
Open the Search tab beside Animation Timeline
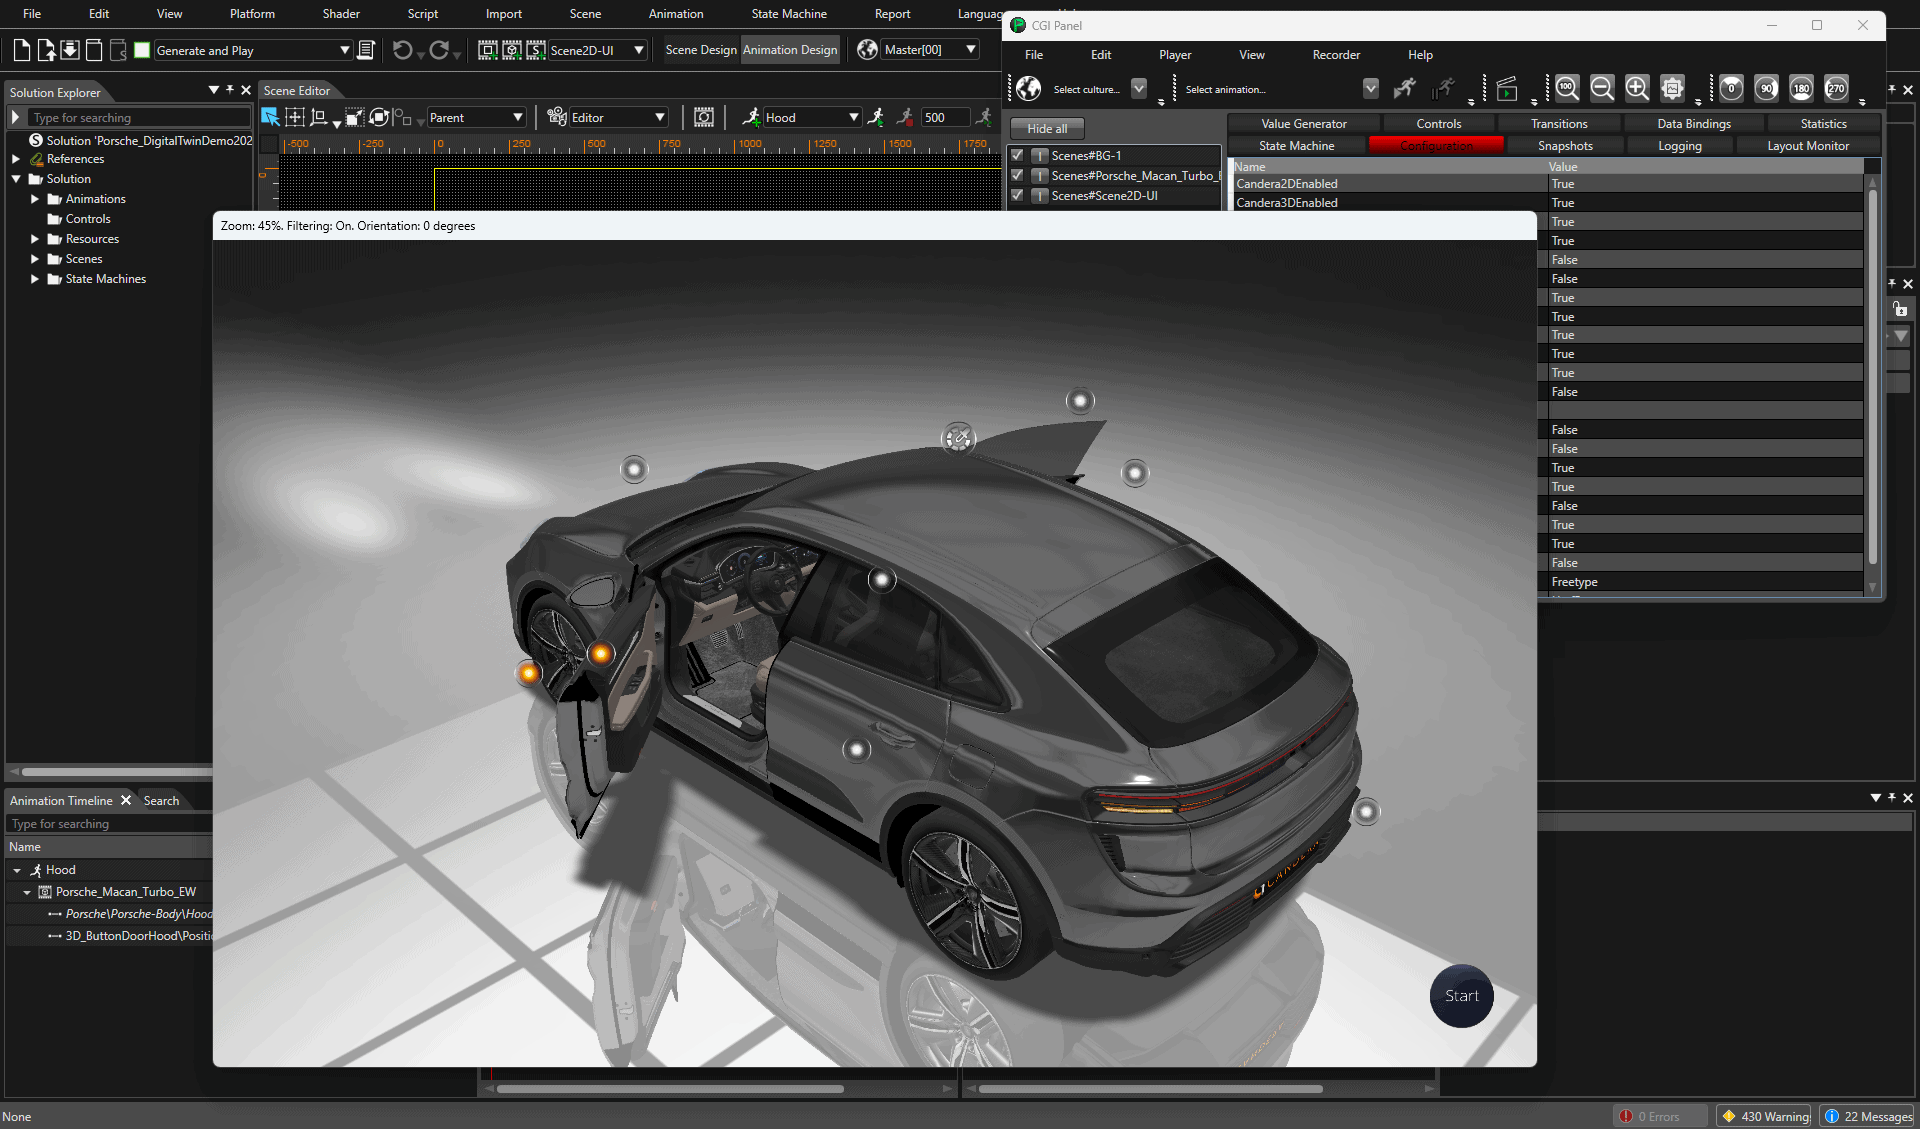click(161, 801)
